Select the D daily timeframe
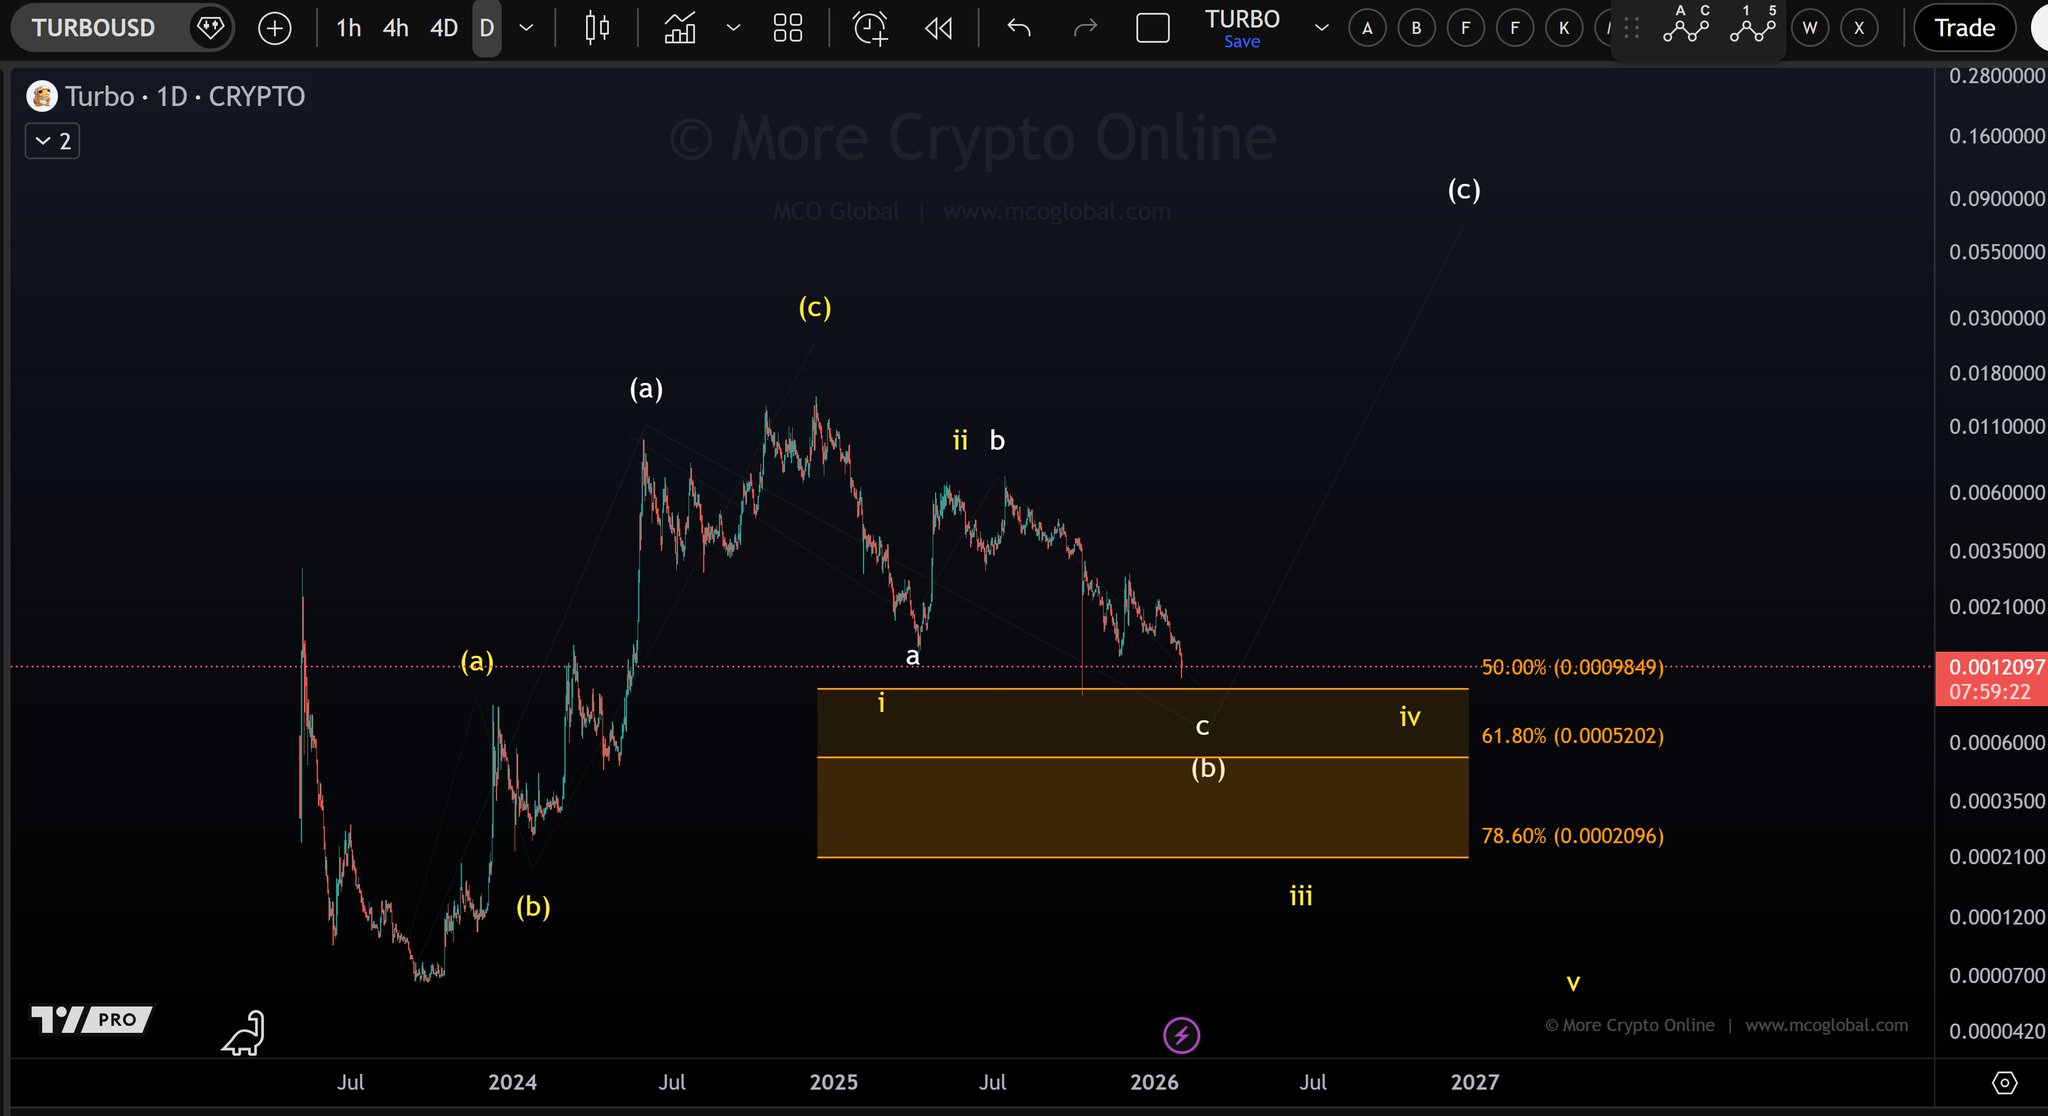The image size is (2048, 1116). pyautogui.click(x=487, y=28)
